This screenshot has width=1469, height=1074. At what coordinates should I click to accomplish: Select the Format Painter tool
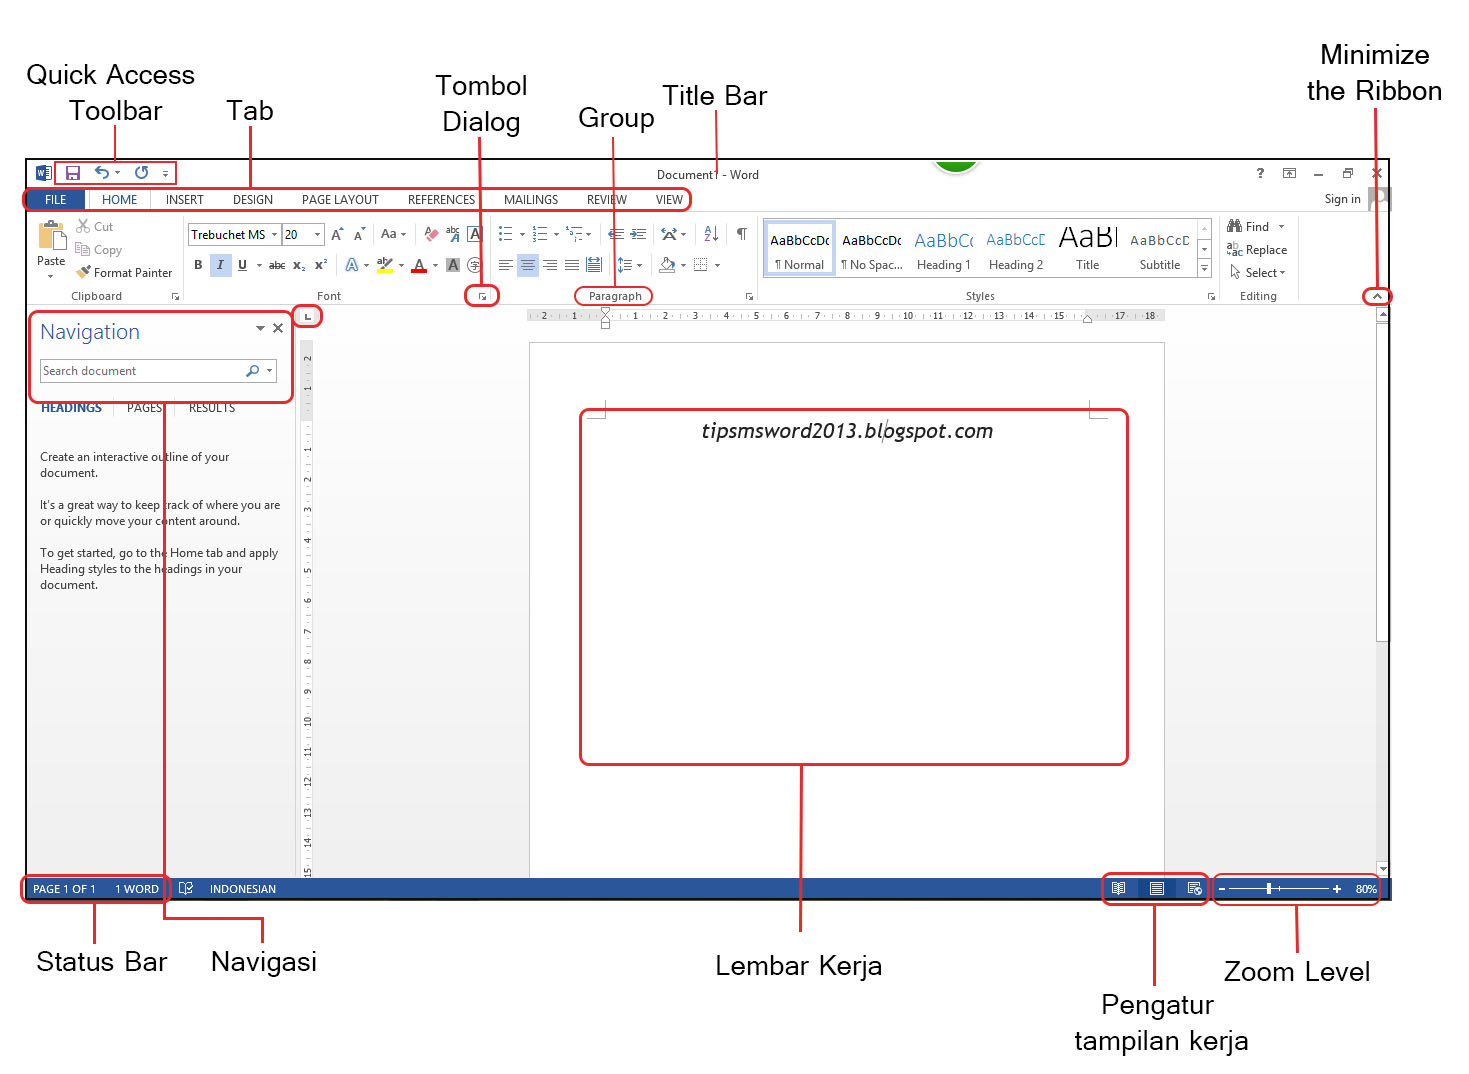click(124, 272)
